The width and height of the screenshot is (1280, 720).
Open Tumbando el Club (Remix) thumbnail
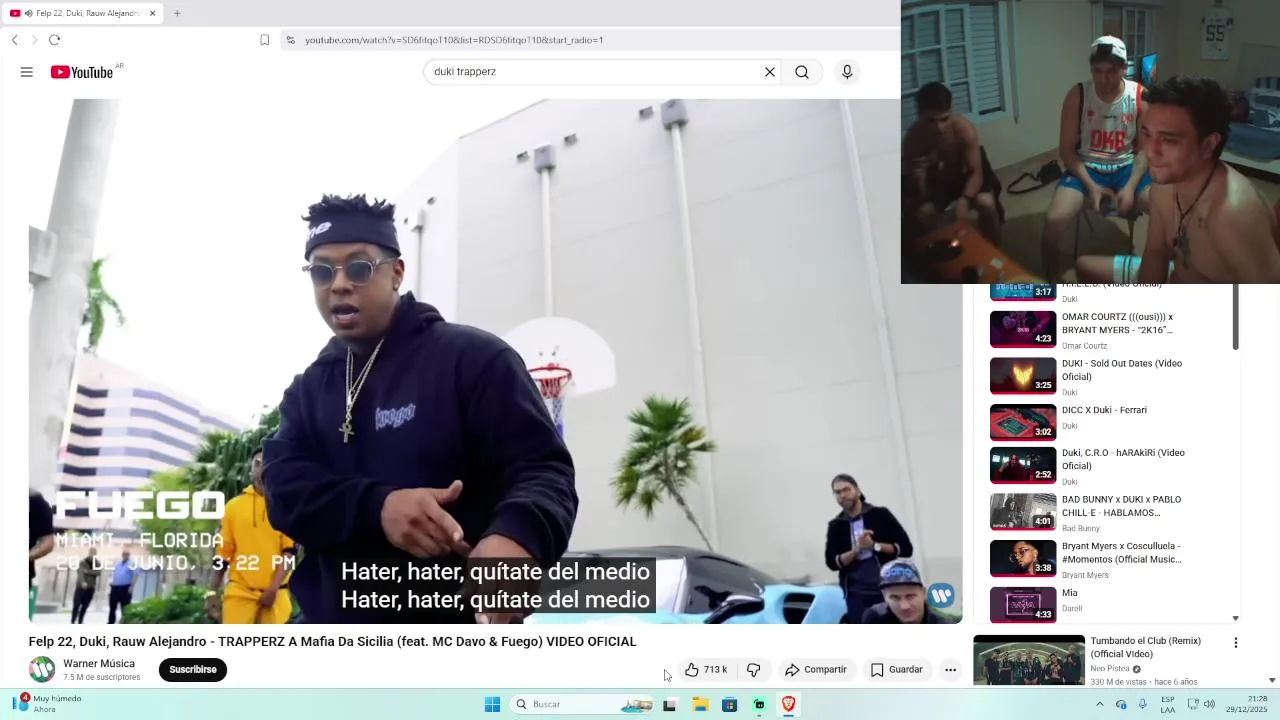click(1029, 660)
